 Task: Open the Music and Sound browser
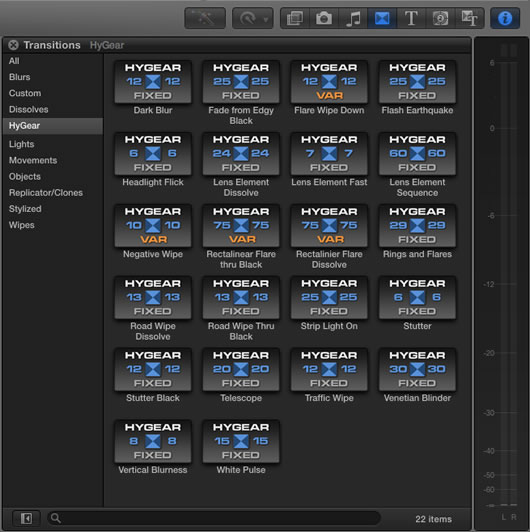tap(353, 18)
